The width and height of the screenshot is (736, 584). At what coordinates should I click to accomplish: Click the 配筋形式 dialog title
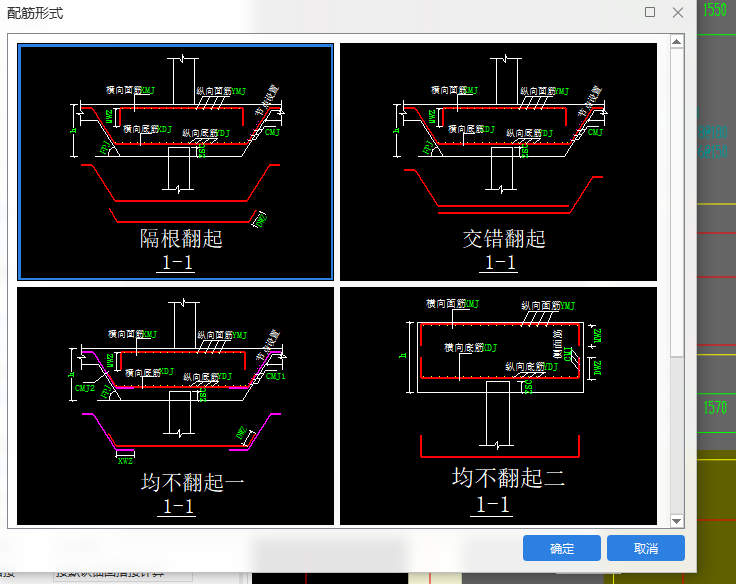(35, 13)
